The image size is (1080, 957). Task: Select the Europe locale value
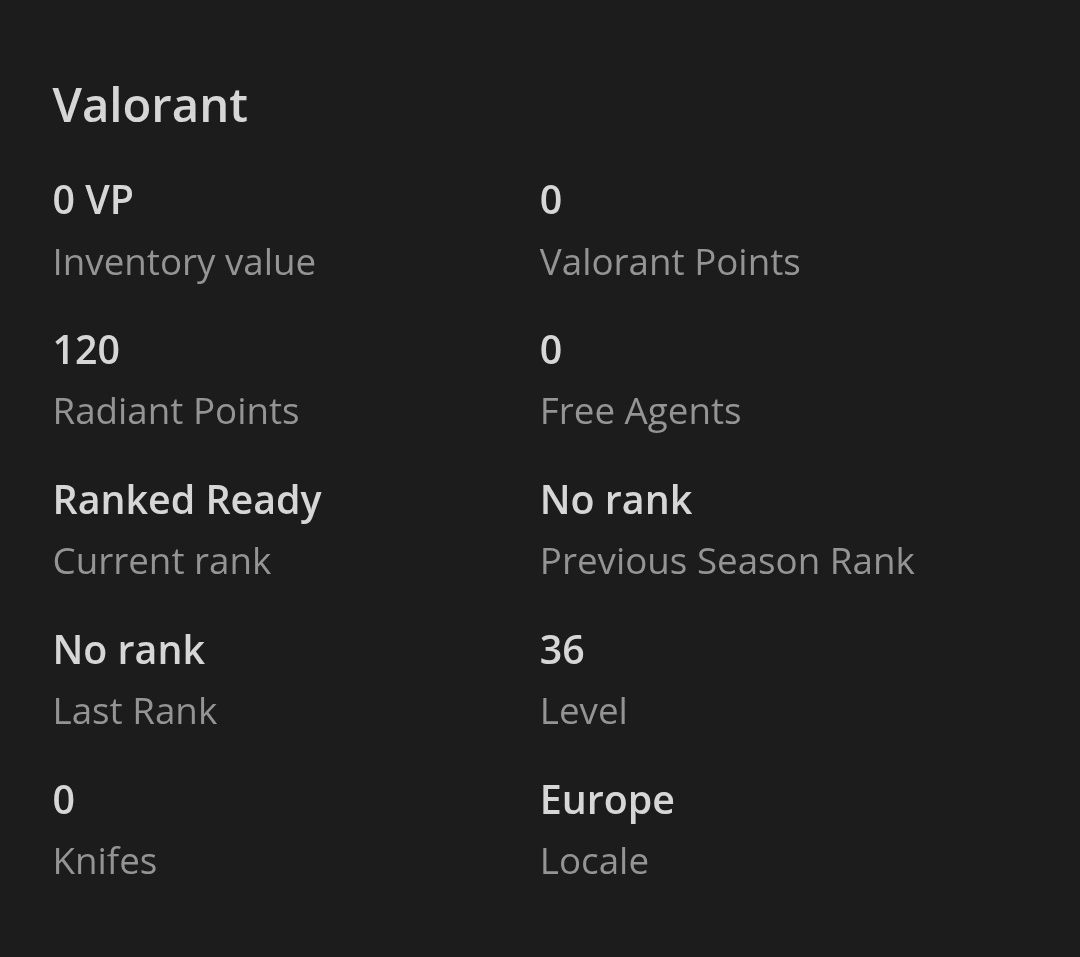tap(607, 800)
